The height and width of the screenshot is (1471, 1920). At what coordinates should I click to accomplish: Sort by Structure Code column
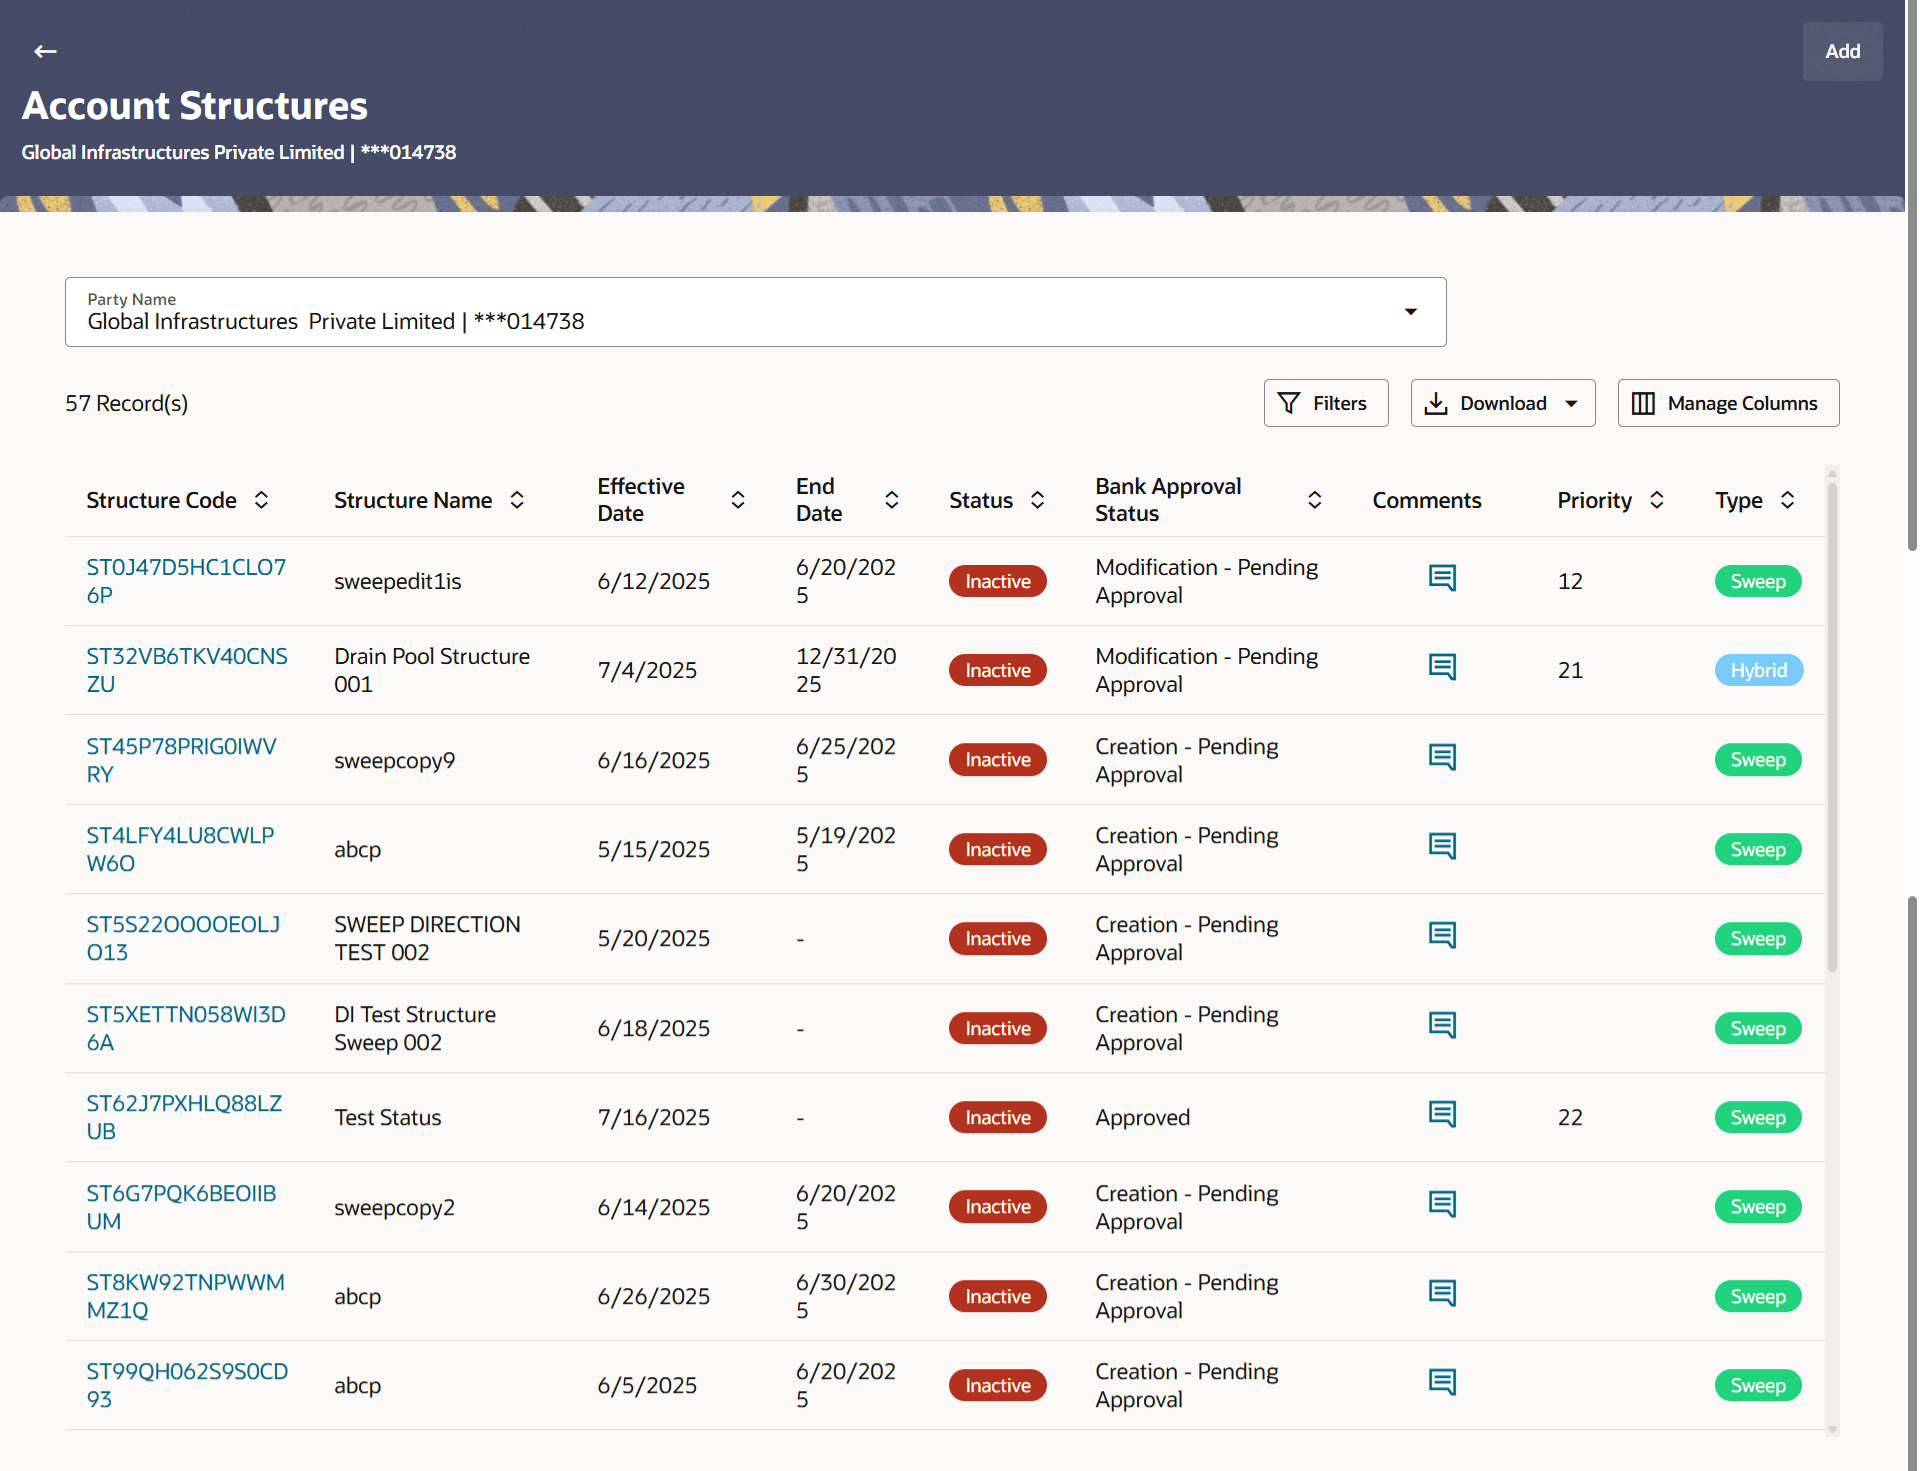pos(261,500)
